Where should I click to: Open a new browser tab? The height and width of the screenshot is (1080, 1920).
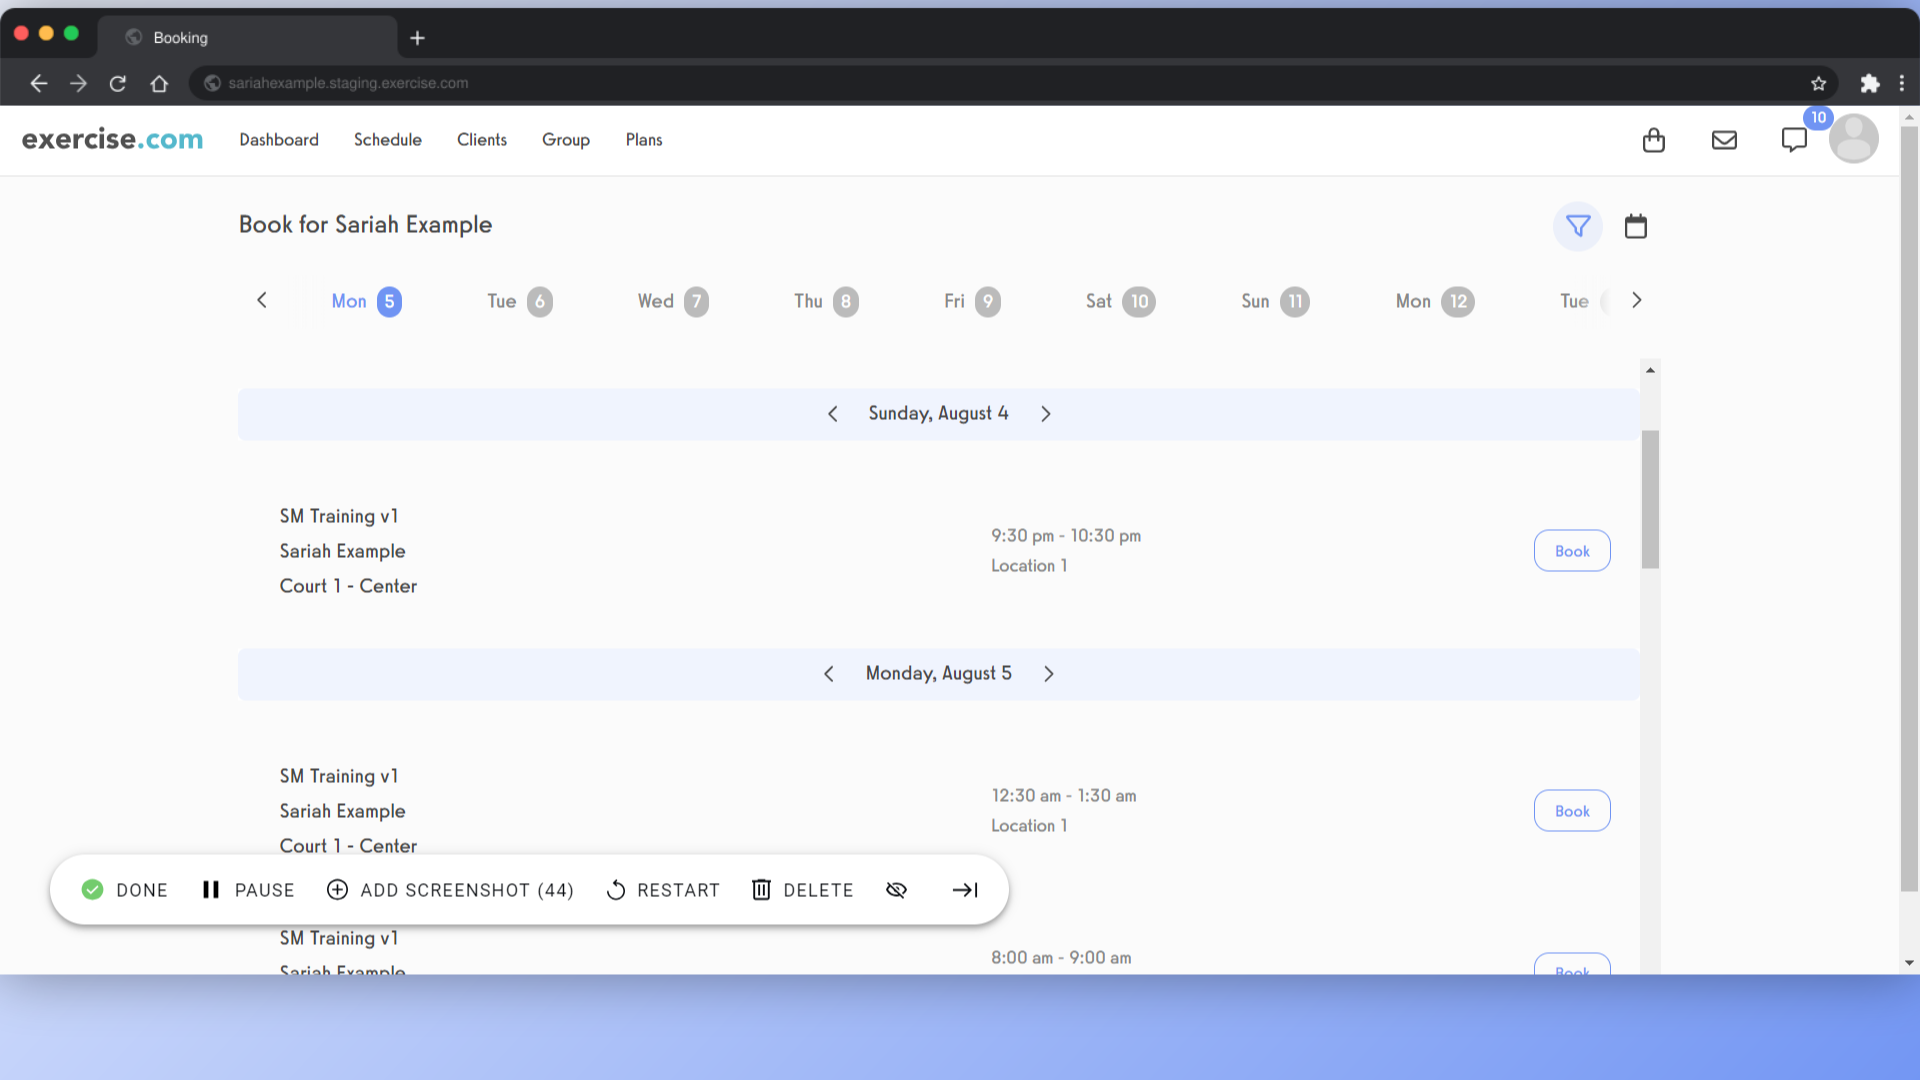[418, 38]
